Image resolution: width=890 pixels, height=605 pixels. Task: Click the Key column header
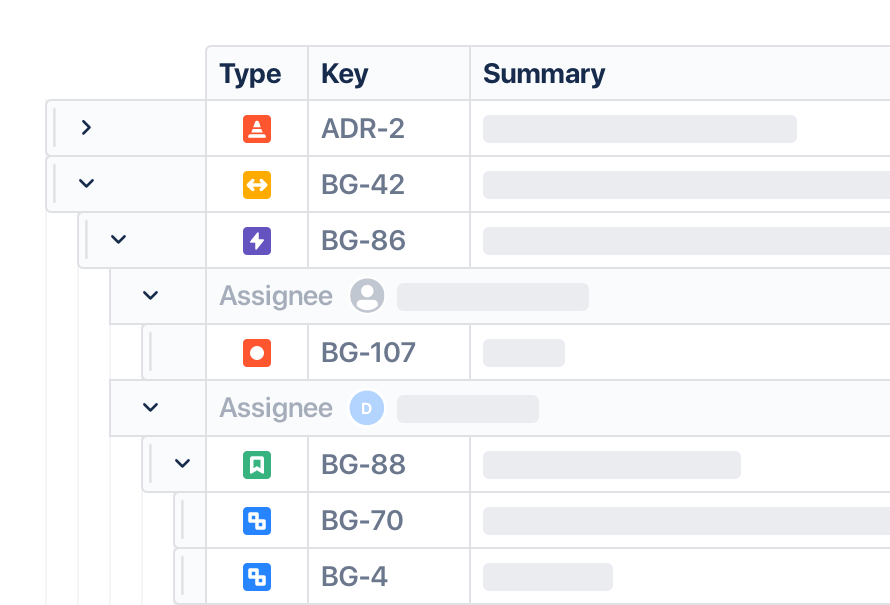[x=345, y=74]
